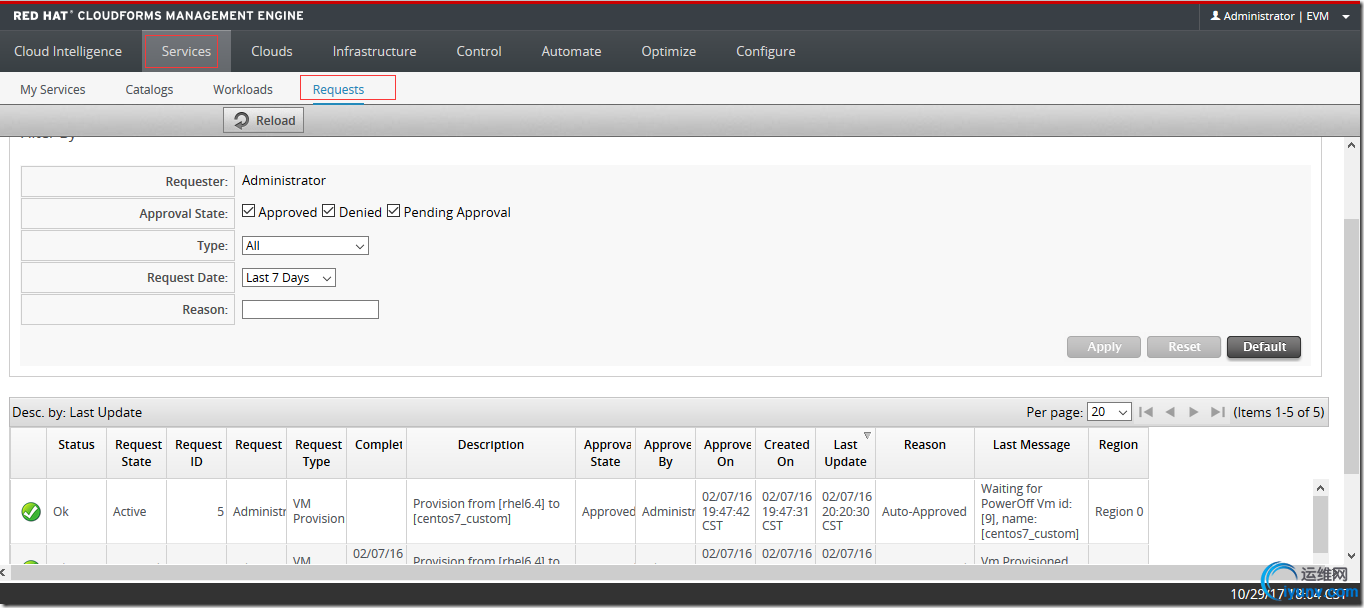This screenshot has width=1364, height=608.
Task: Open the Per page dropdown
Action: [x=1109, y=412]
